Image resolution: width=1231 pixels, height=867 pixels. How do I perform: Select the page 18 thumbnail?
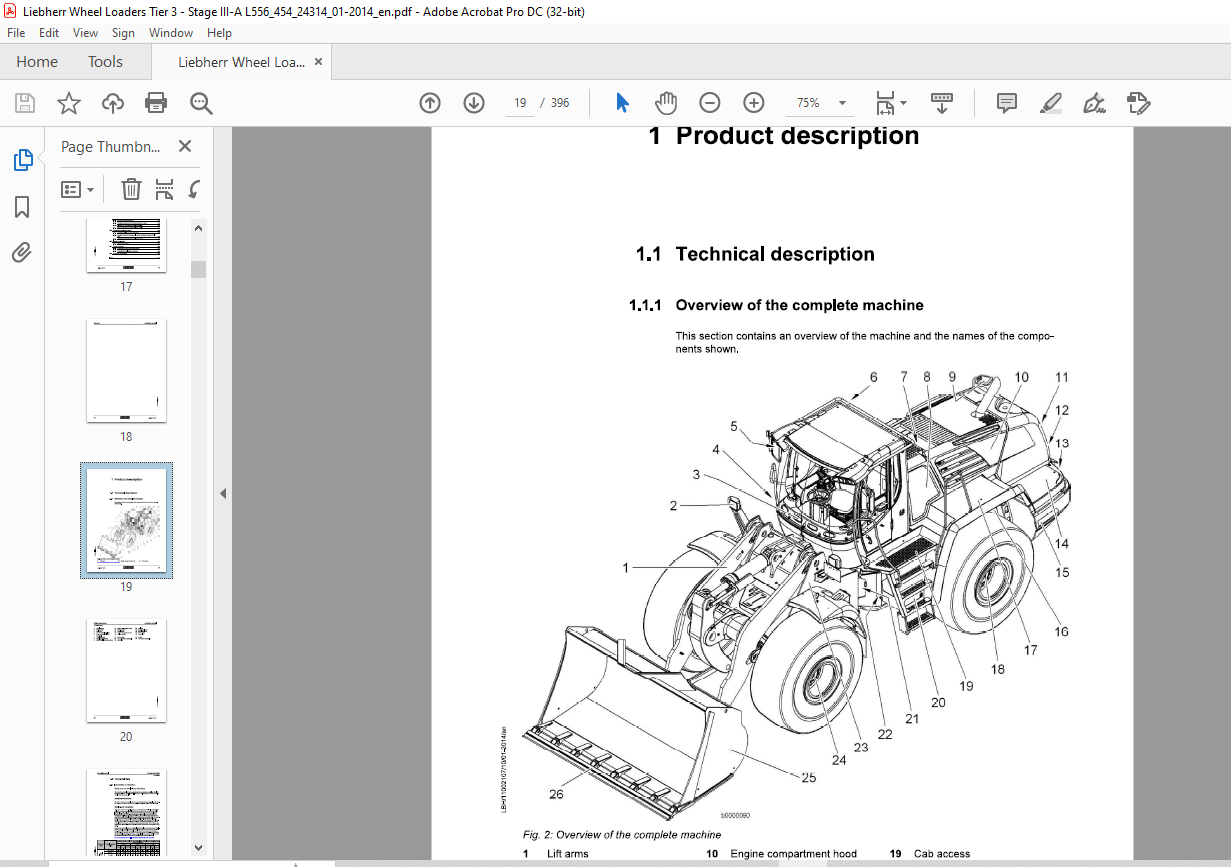tap(126, 370)
